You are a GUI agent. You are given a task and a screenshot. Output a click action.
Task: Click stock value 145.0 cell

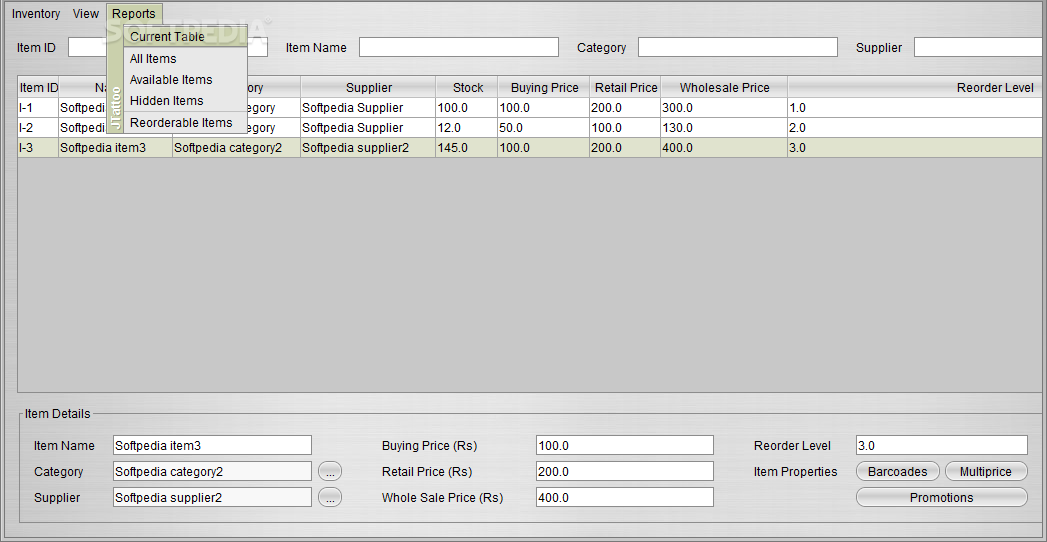tap(467, 148)
